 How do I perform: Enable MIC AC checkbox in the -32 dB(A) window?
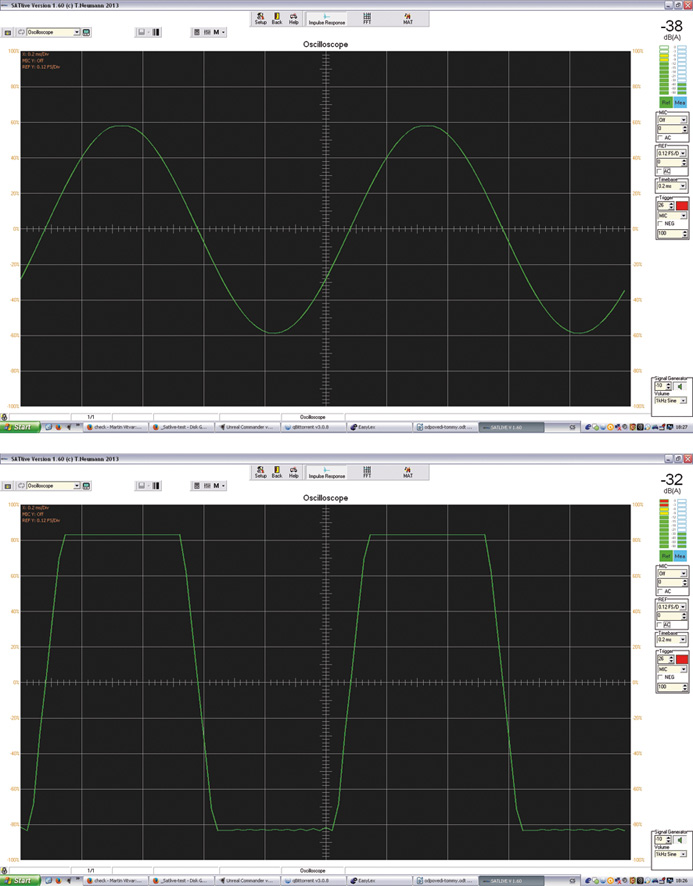[660, 591]
